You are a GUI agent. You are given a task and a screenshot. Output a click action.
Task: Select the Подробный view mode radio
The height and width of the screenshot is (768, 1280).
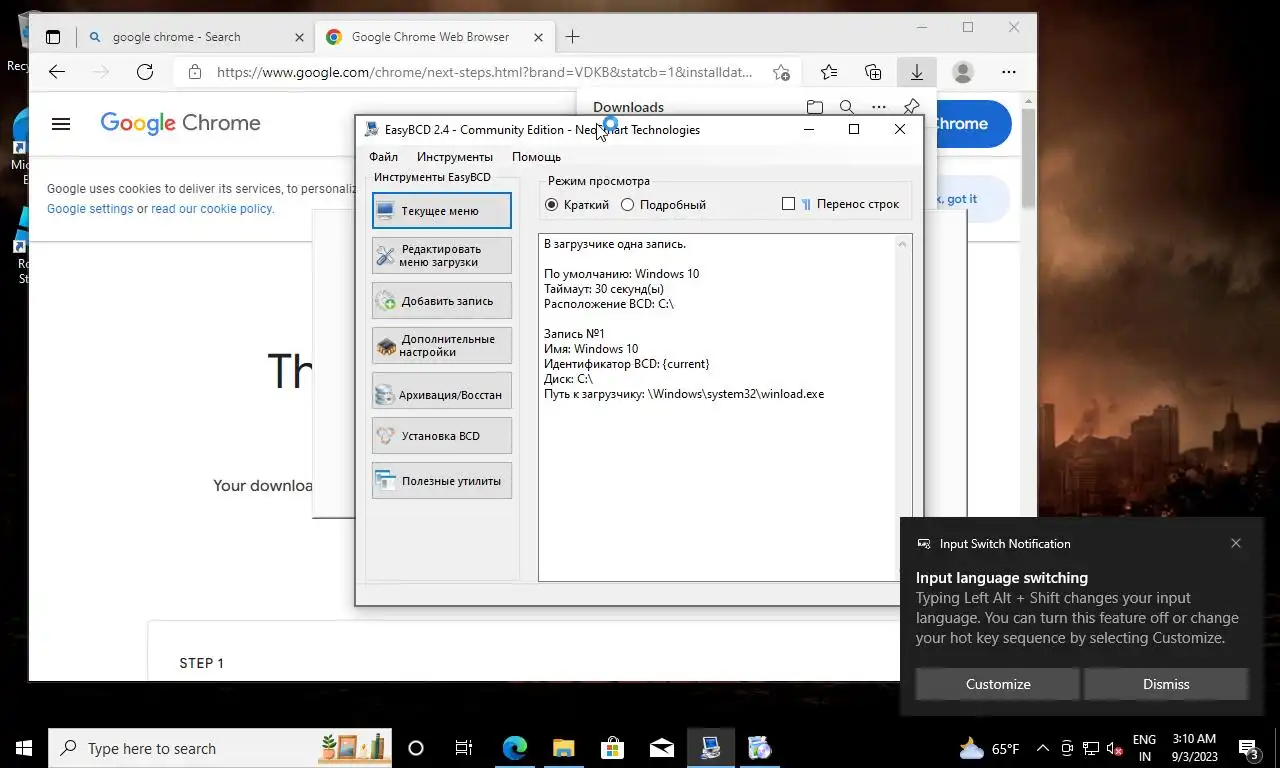(663, 204)
